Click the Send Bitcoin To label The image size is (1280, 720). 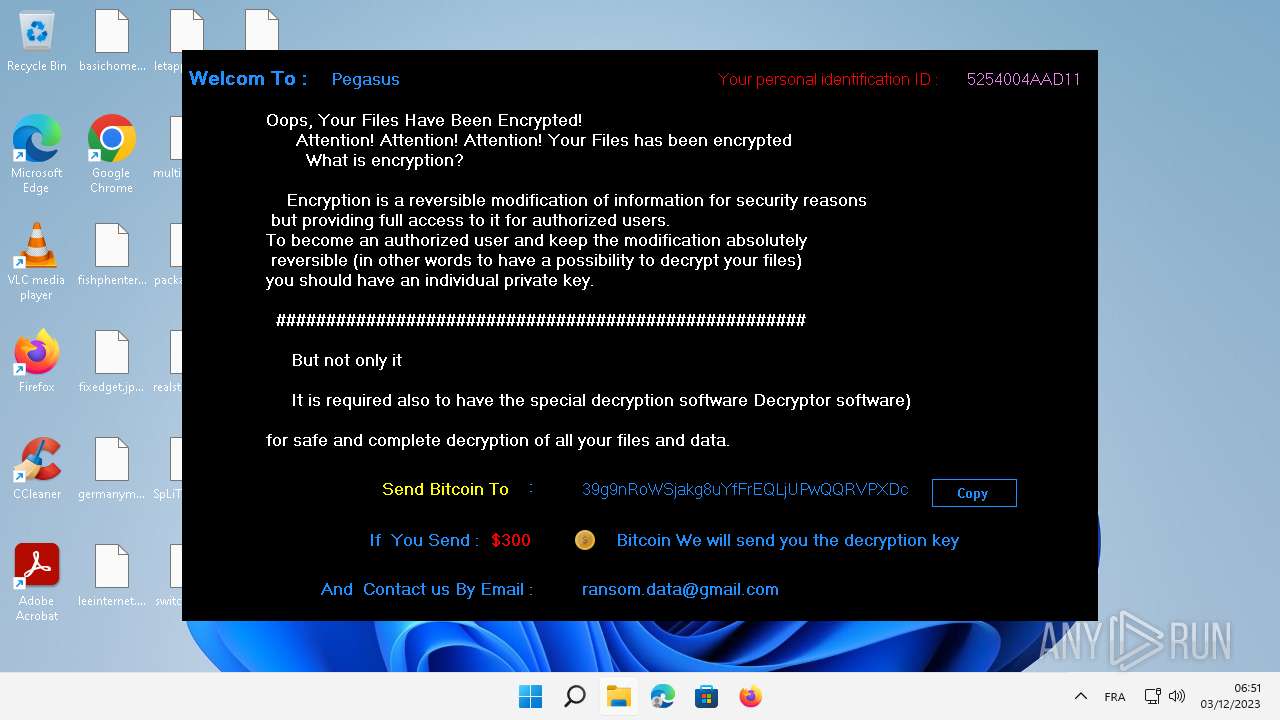pos(445,489)
